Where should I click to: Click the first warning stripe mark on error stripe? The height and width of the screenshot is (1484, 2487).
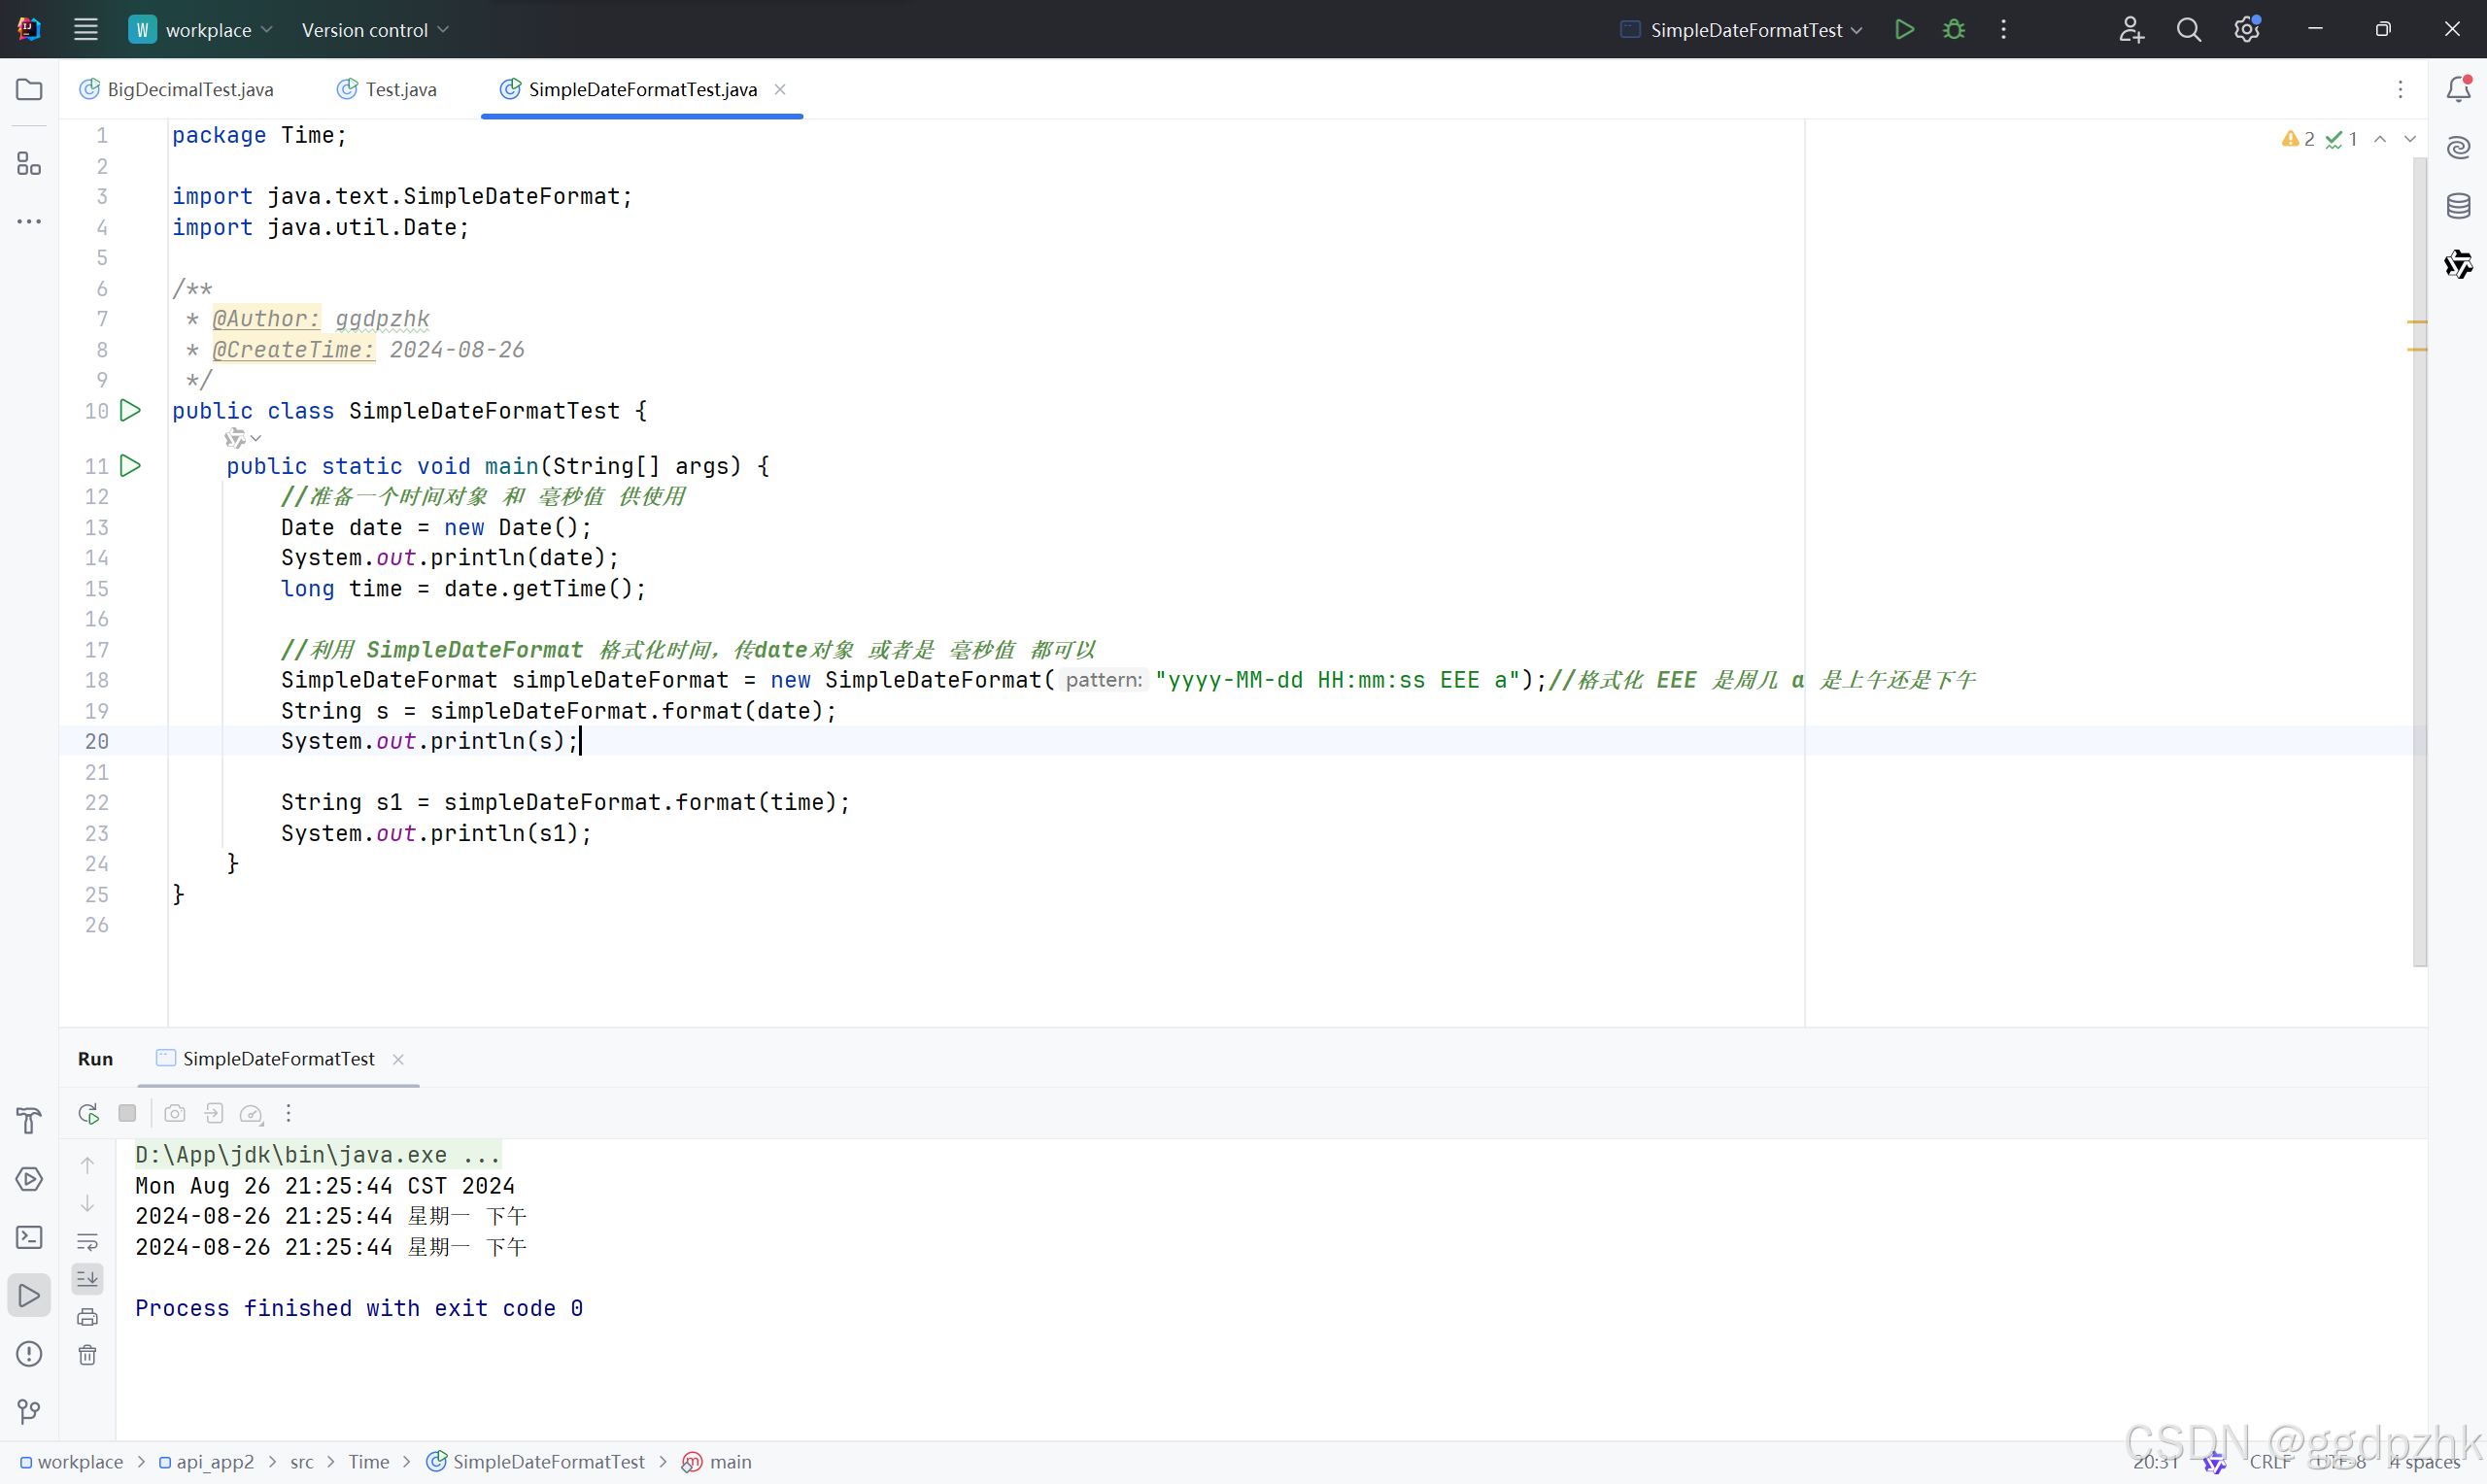(x=2417, y=322)
